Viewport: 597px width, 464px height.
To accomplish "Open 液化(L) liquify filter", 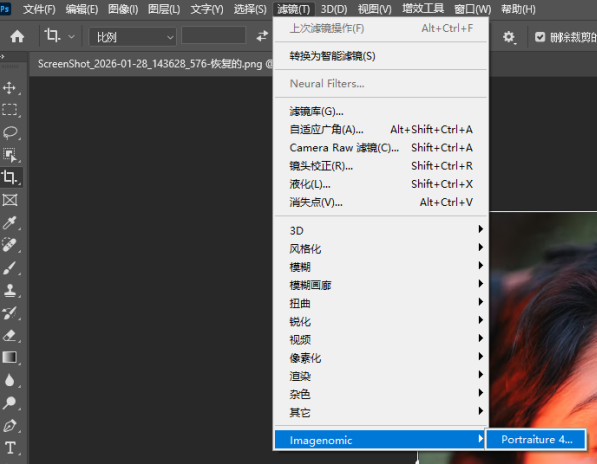I will 381,184.
